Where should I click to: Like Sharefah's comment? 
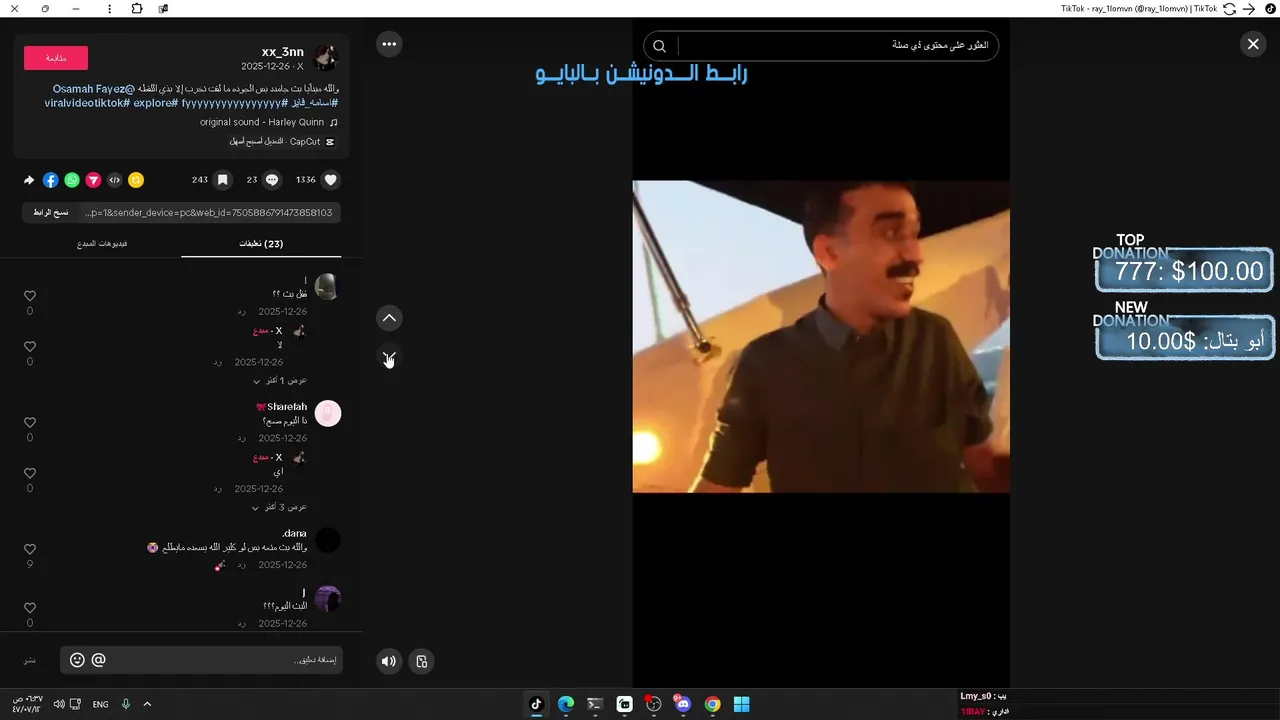click(30, 423)
